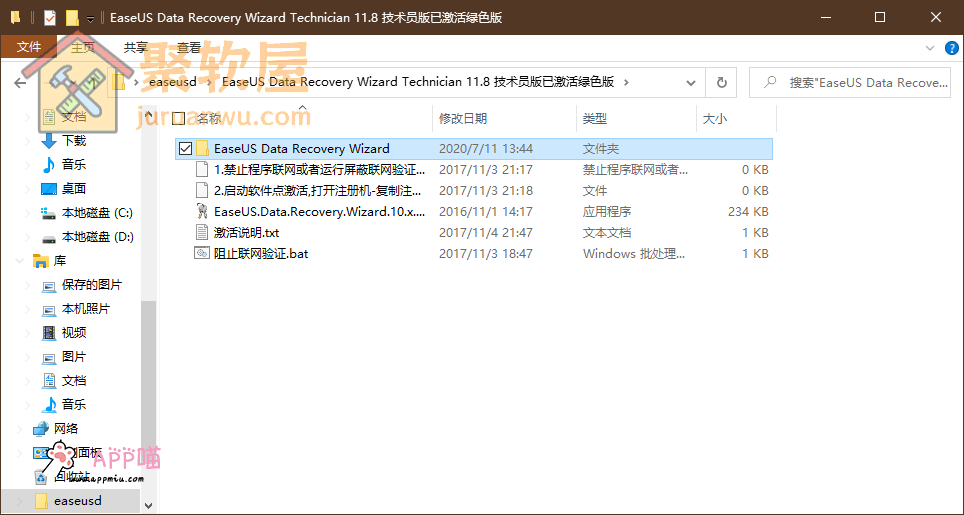Click the keygen EaseUS.Data.Recovery.Wizard.10.x application icon

(x=202, y=211)
